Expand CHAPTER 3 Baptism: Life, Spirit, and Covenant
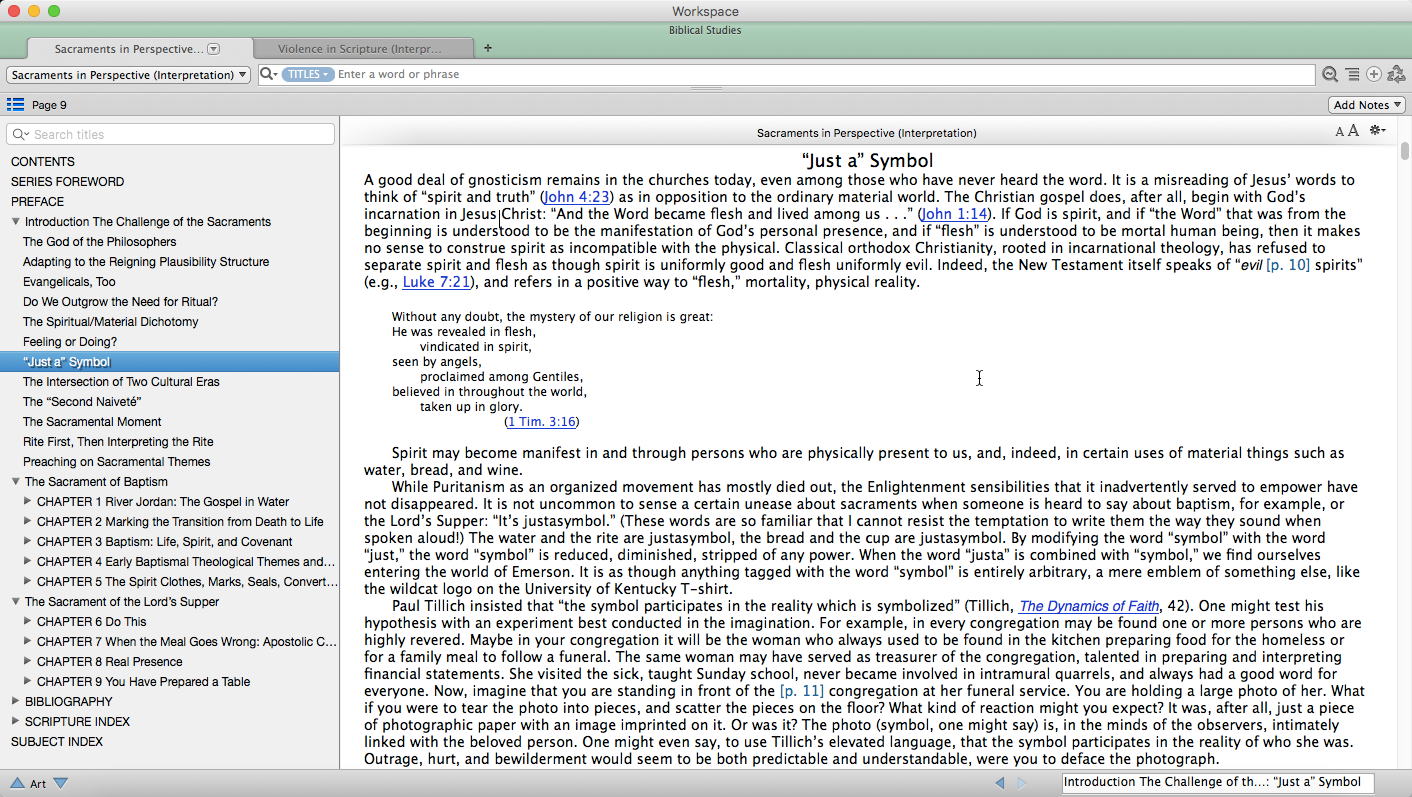1412x797 pixels. [x=28, y=542]
